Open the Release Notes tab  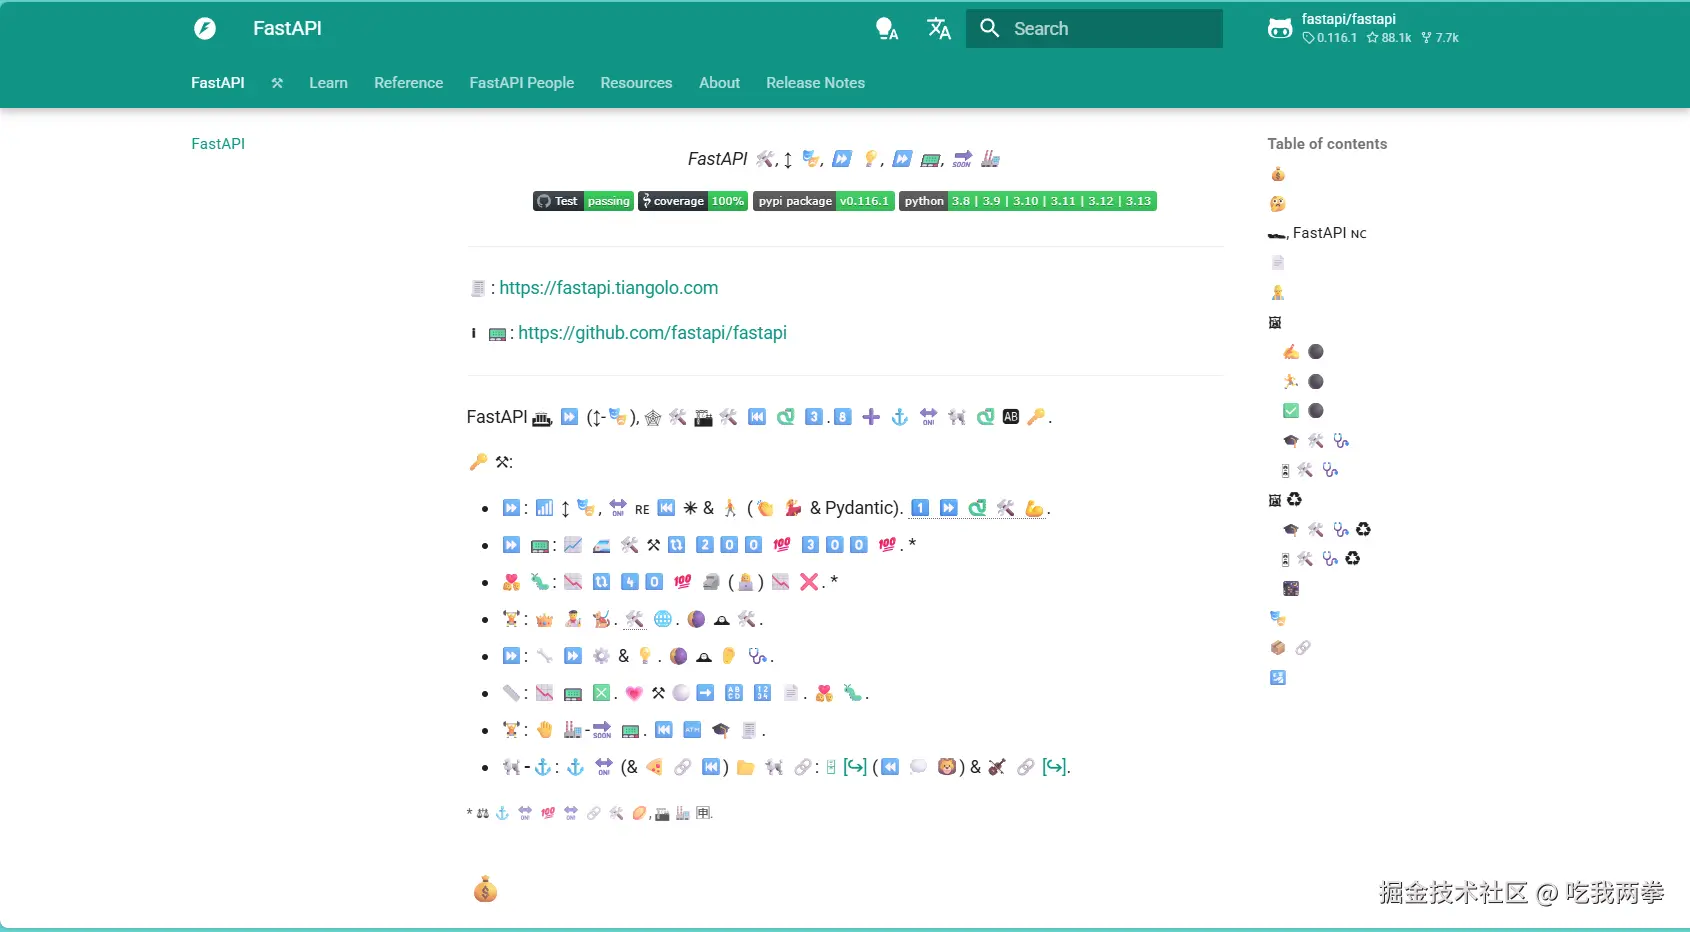(815, 83)
